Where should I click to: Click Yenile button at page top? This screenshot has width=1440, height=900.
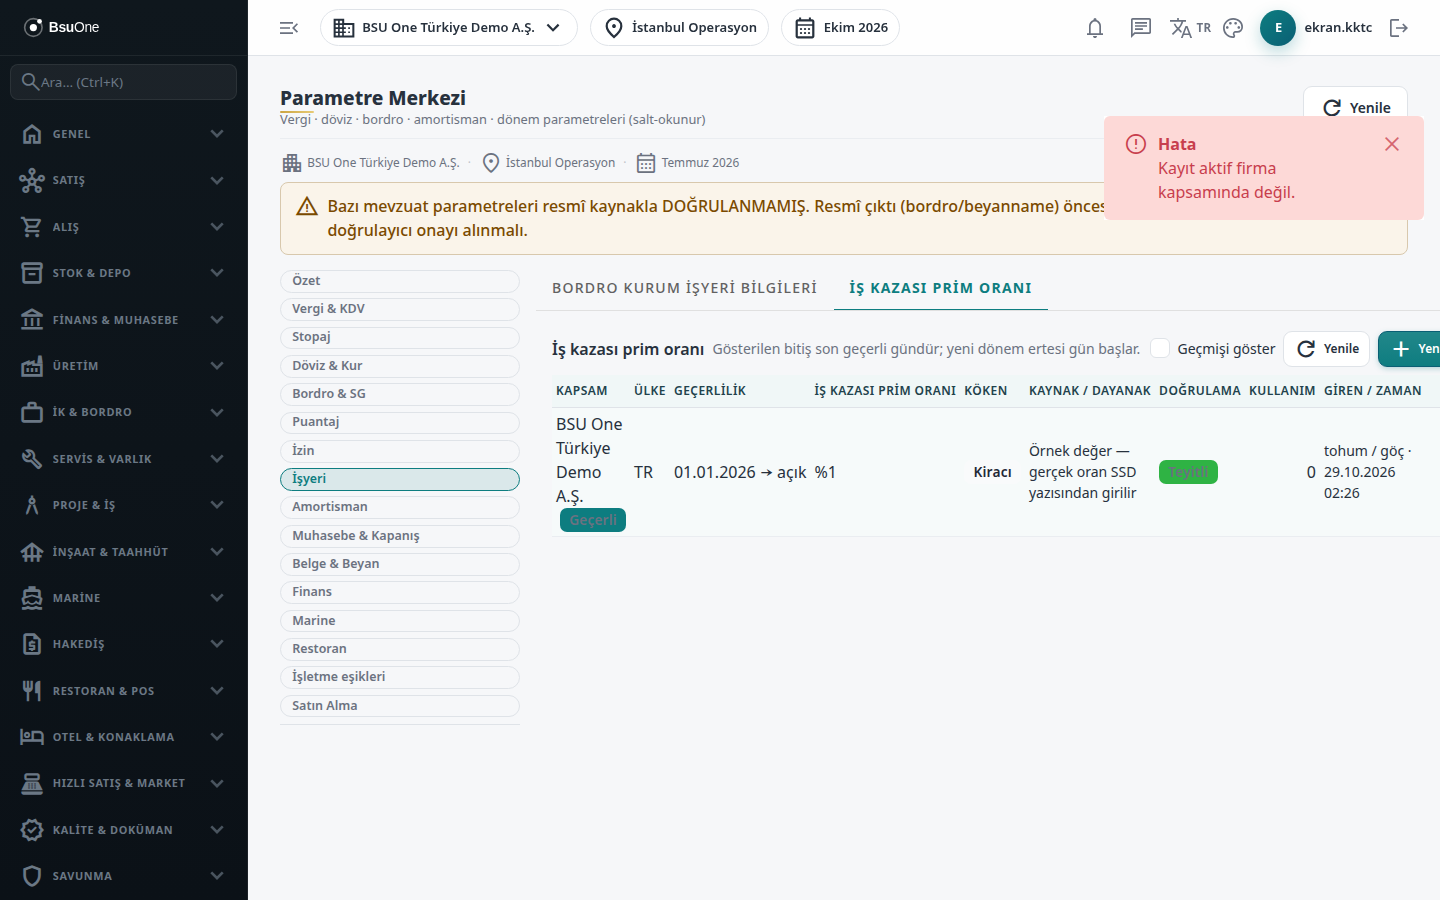coord(1356,107)
